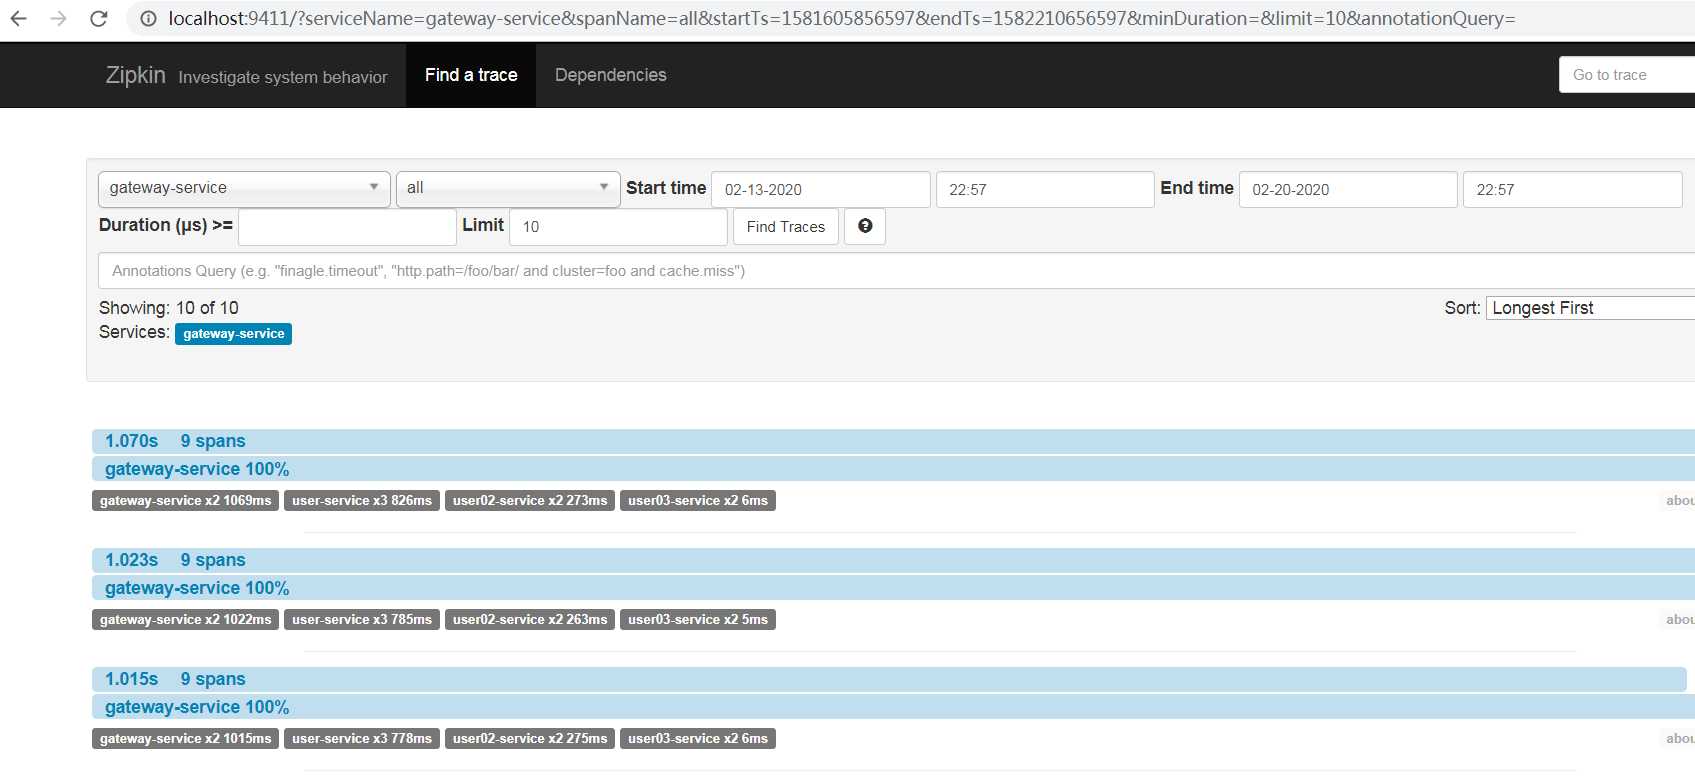Open the 1.015s trace with 9 spans

point(889,679)
